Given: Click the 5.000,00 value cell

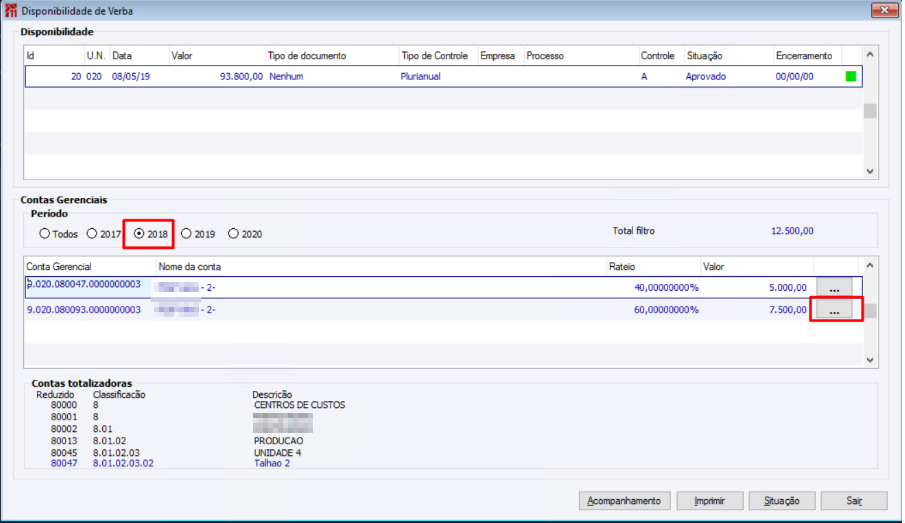Looking at the screenshot, I should click(x=788, y=287).
